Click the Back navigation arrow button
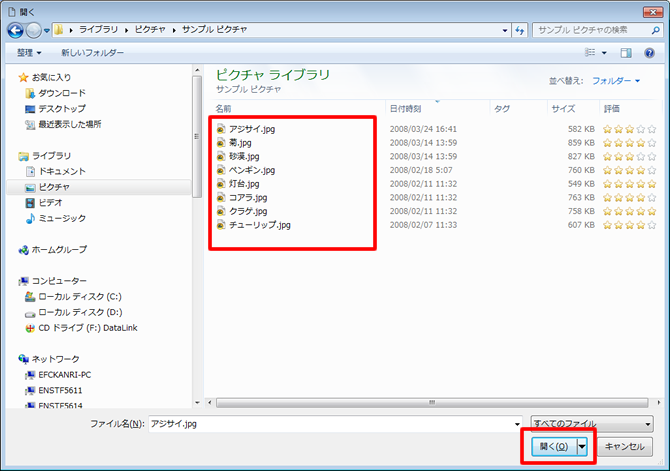The height and width of the screenshot is (471, 670). (19, 30)
